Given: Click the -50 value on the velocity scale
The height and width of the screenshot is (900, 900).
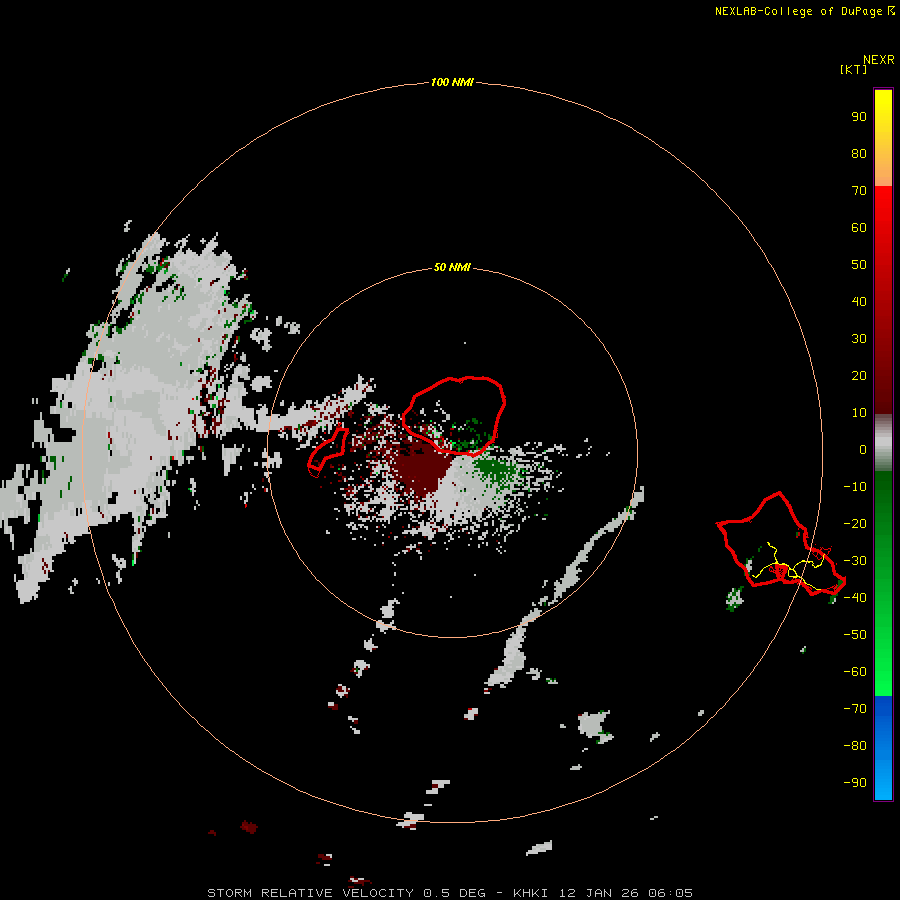Looking at the screenshot, I should click(855, 635).
